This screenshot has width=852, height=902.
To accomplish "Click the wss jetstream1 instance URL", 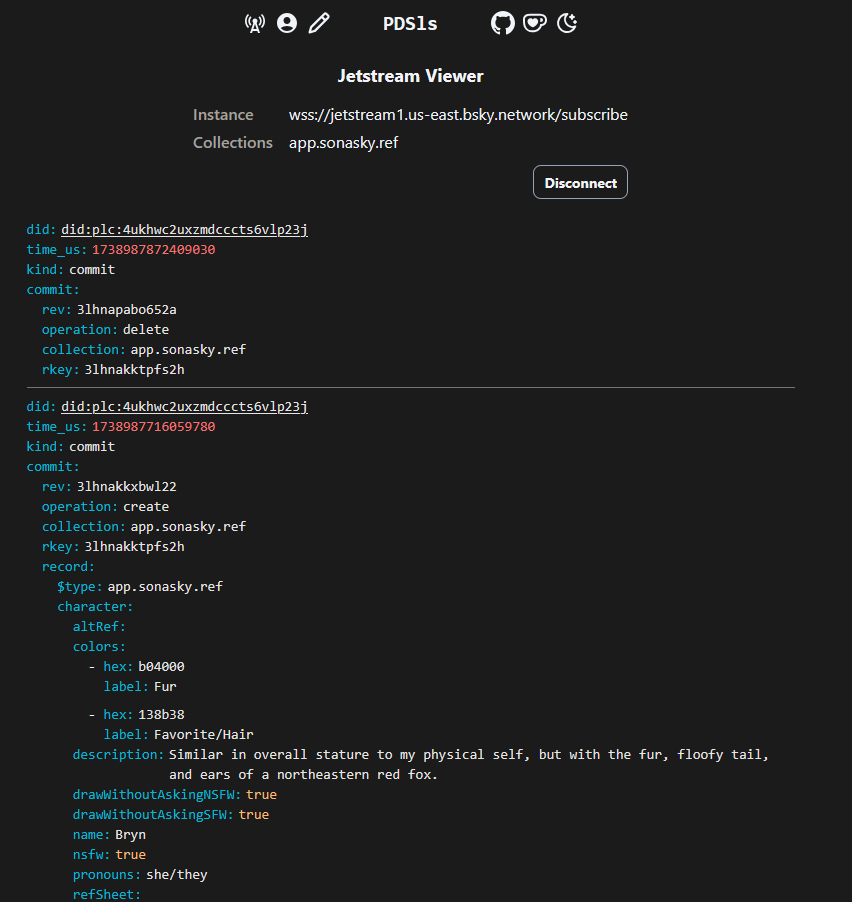I will [x=458, y=115].
